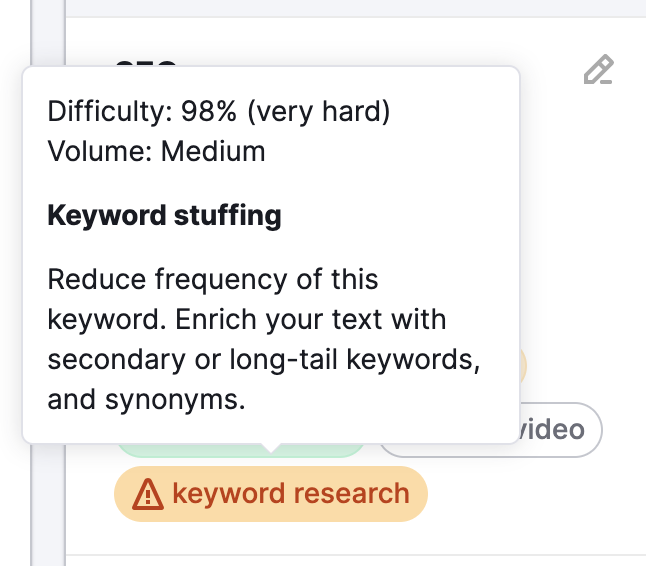Click the pencil edit icon in SEO section
The height and width of the screenshot is (566, 646).
(598, 71)
